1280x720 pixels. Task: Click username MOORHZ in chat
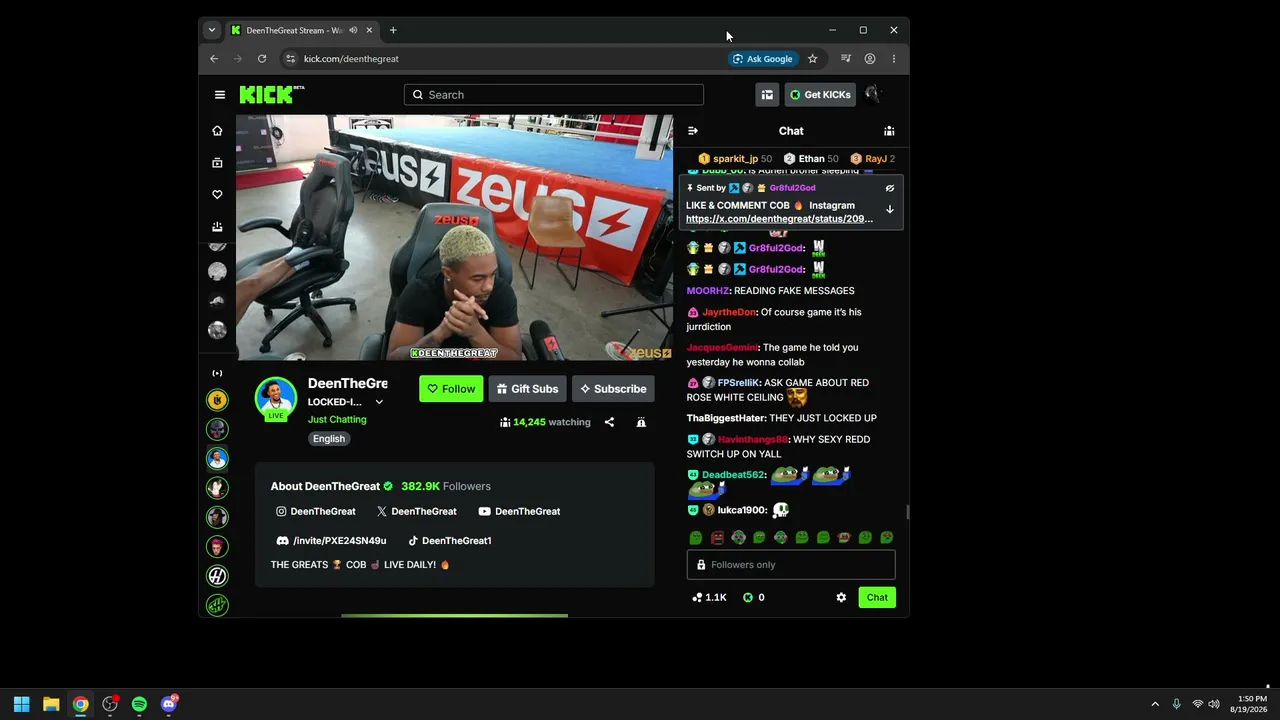coord(708,291)
